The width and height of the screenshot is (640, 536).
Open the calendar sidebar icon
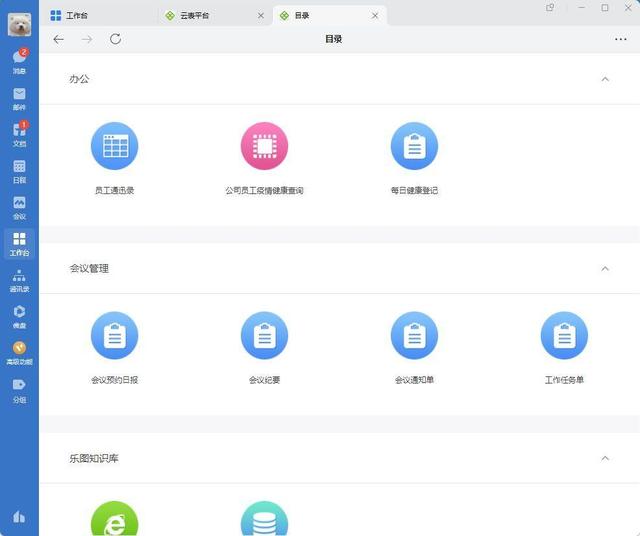coord(19,171)
